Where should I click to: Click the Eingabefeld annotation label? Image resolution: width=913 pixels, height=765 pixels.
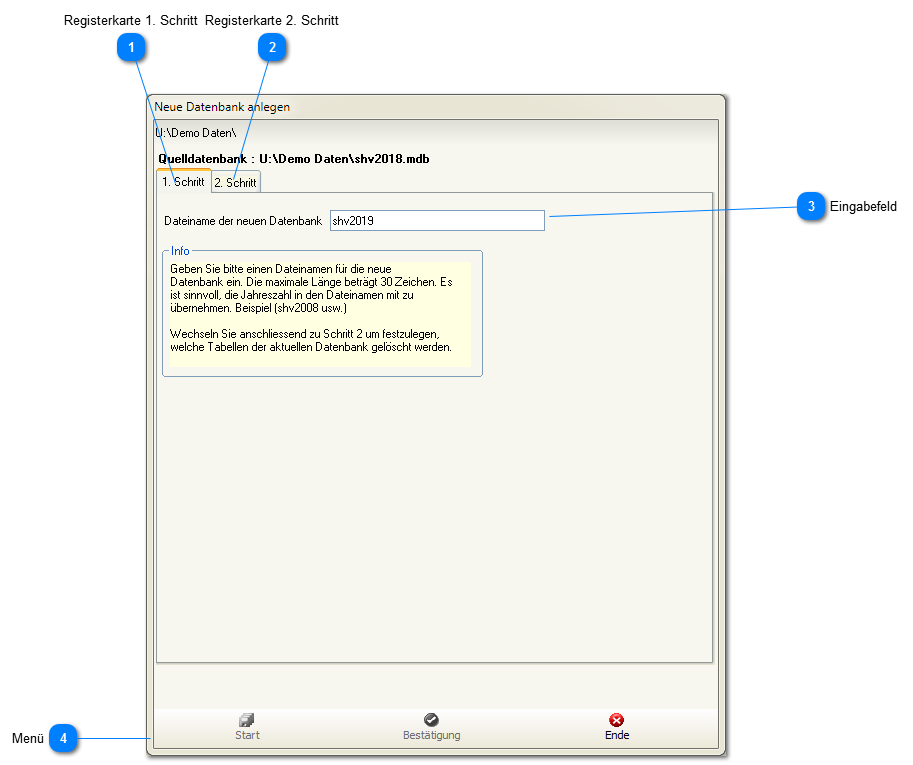point(863,207)
